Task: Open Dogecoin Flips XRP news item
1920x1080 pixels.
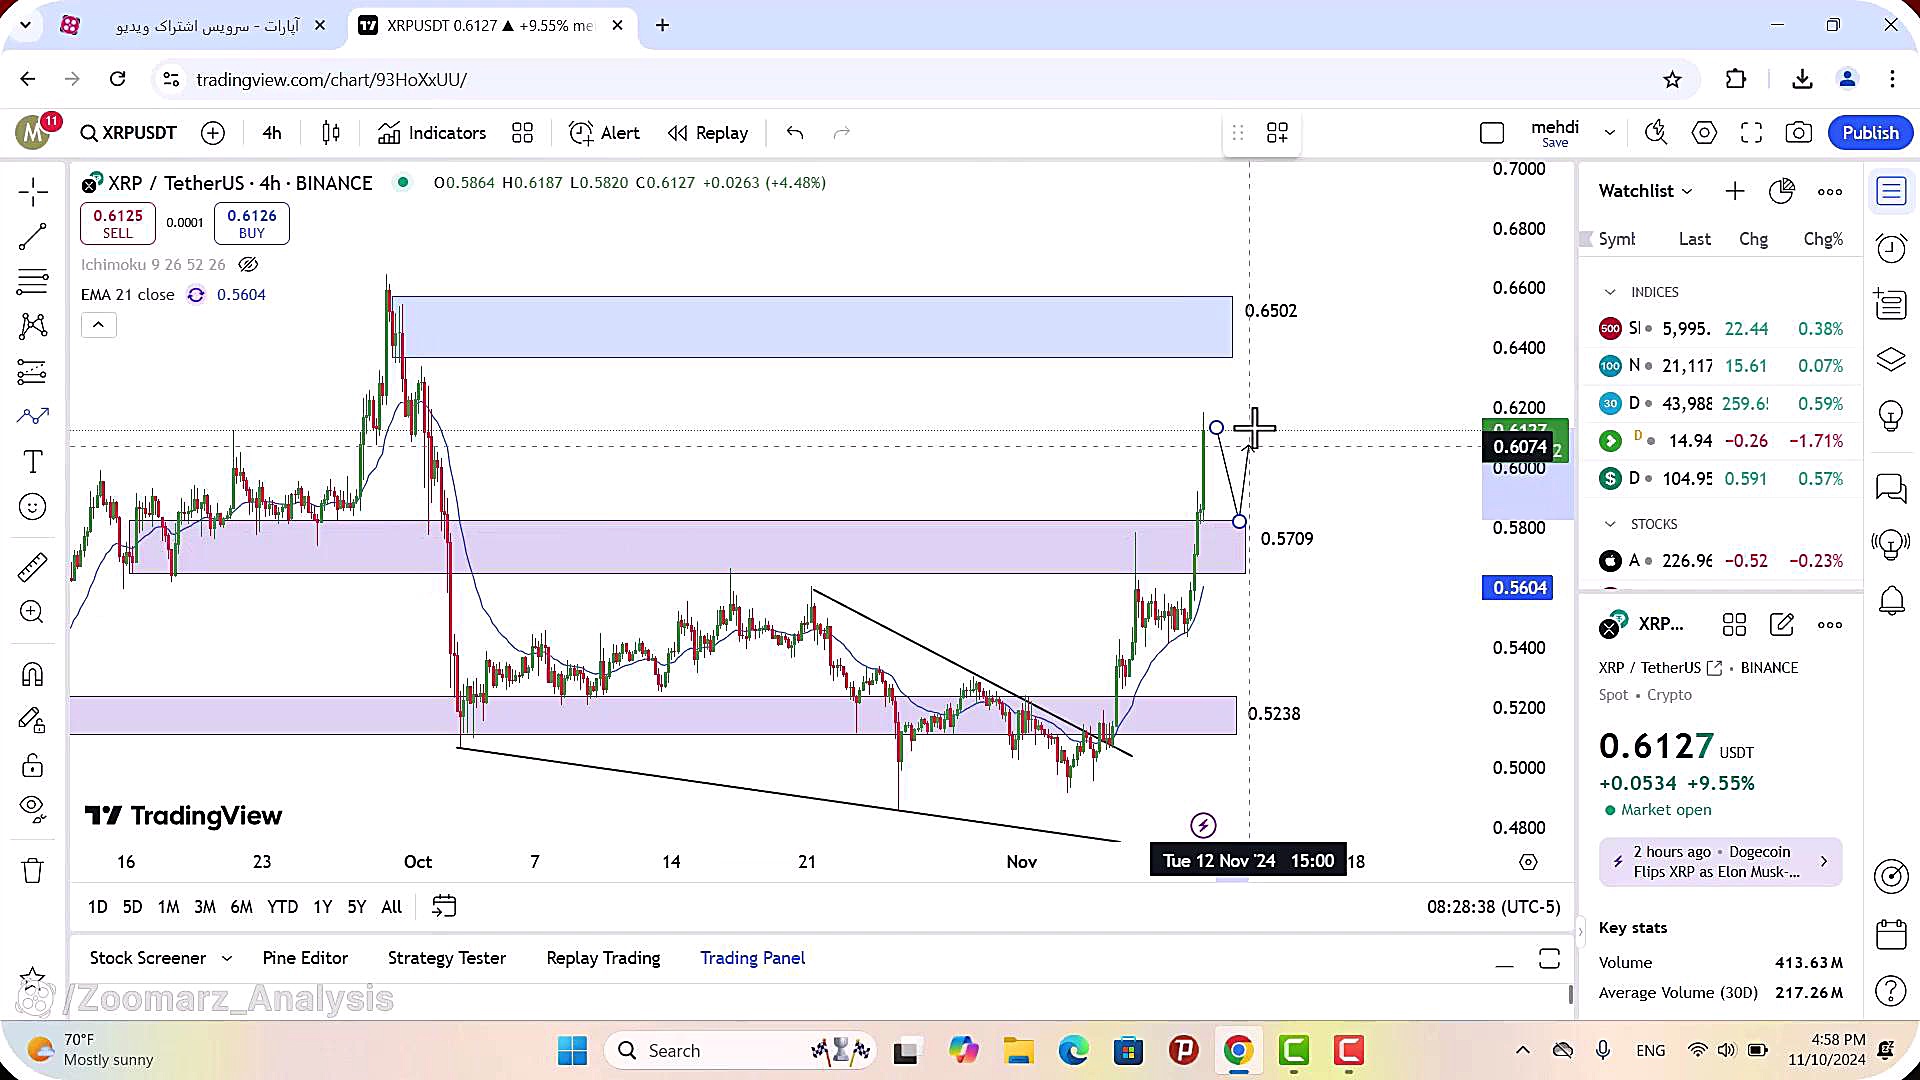Action: tap(1720, 862)
